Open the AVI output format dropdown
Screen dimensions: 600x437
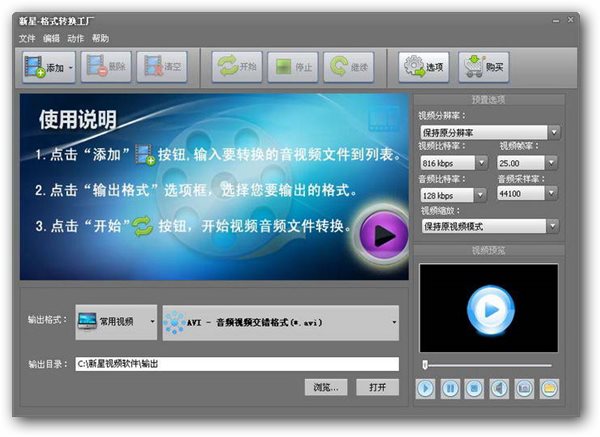(280, 323)
